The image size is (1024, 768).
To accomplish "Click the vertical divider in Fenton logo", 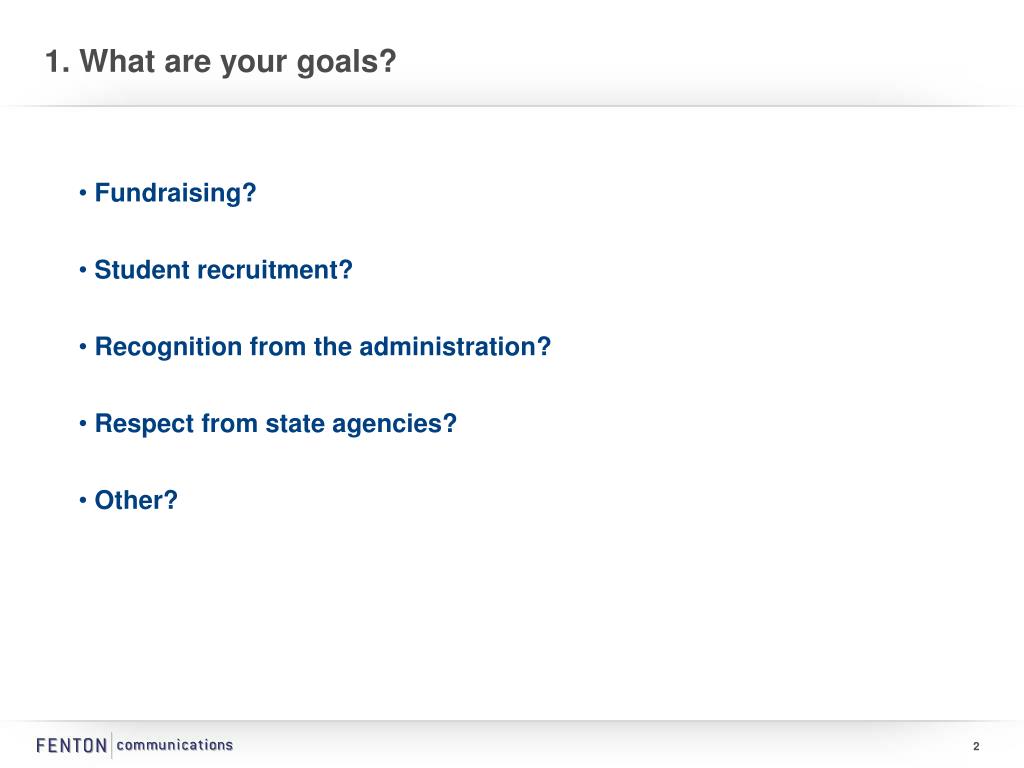I will (x=112, y=745).
